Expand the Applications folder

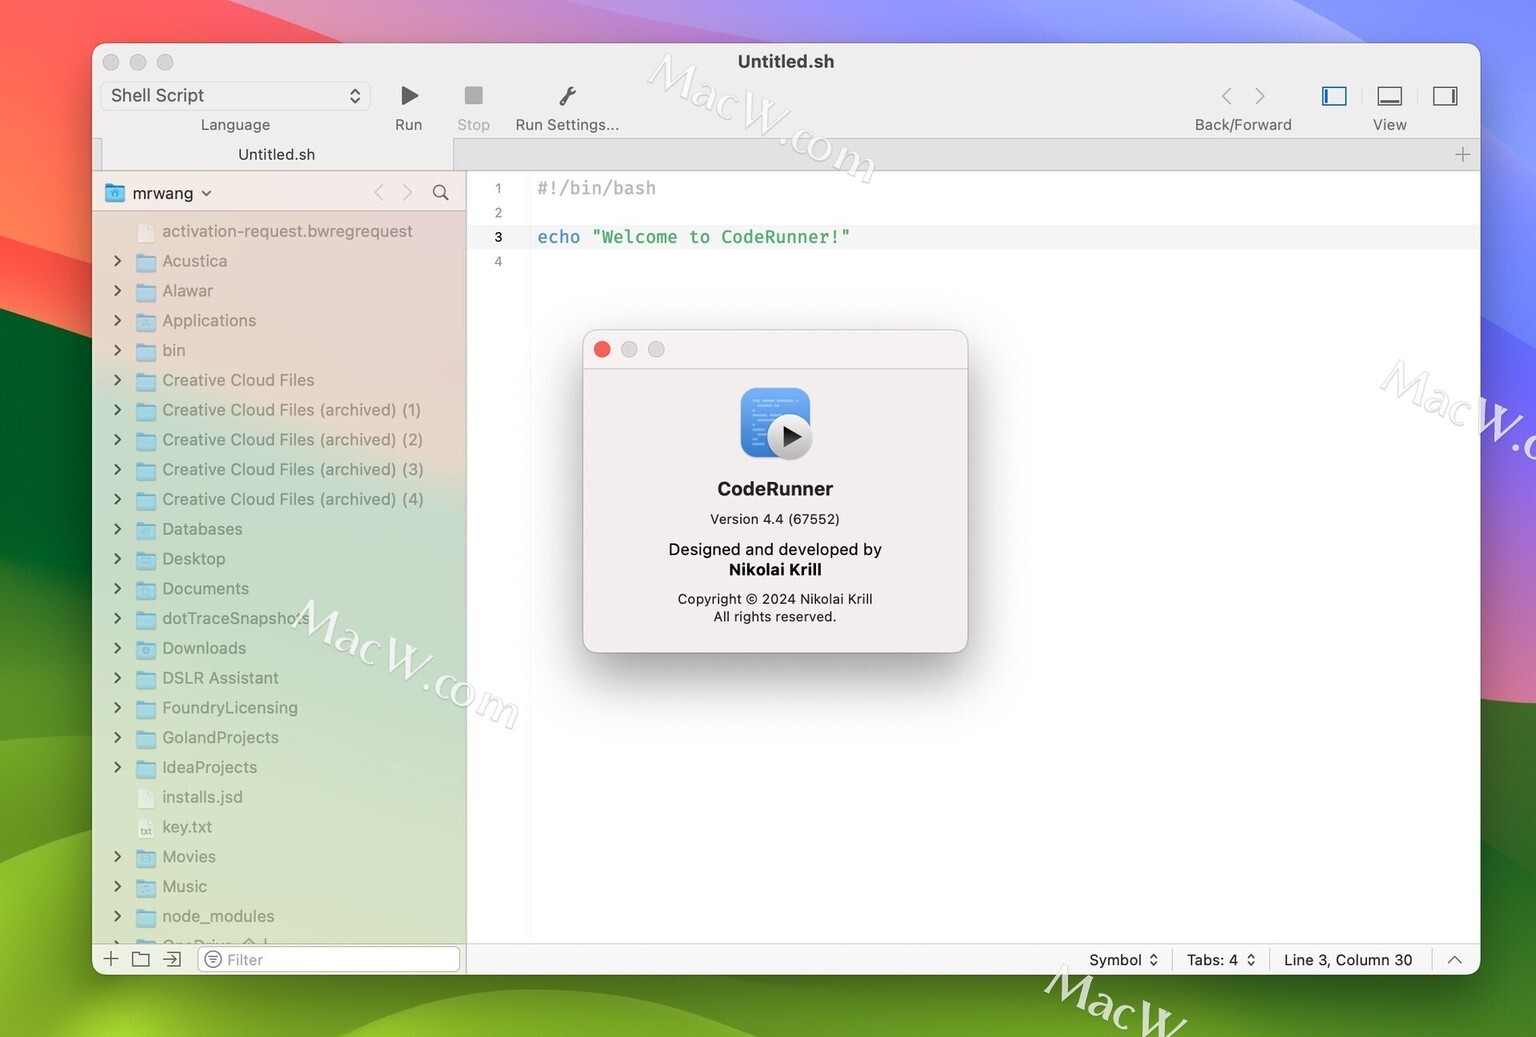(x=118, y=321)
